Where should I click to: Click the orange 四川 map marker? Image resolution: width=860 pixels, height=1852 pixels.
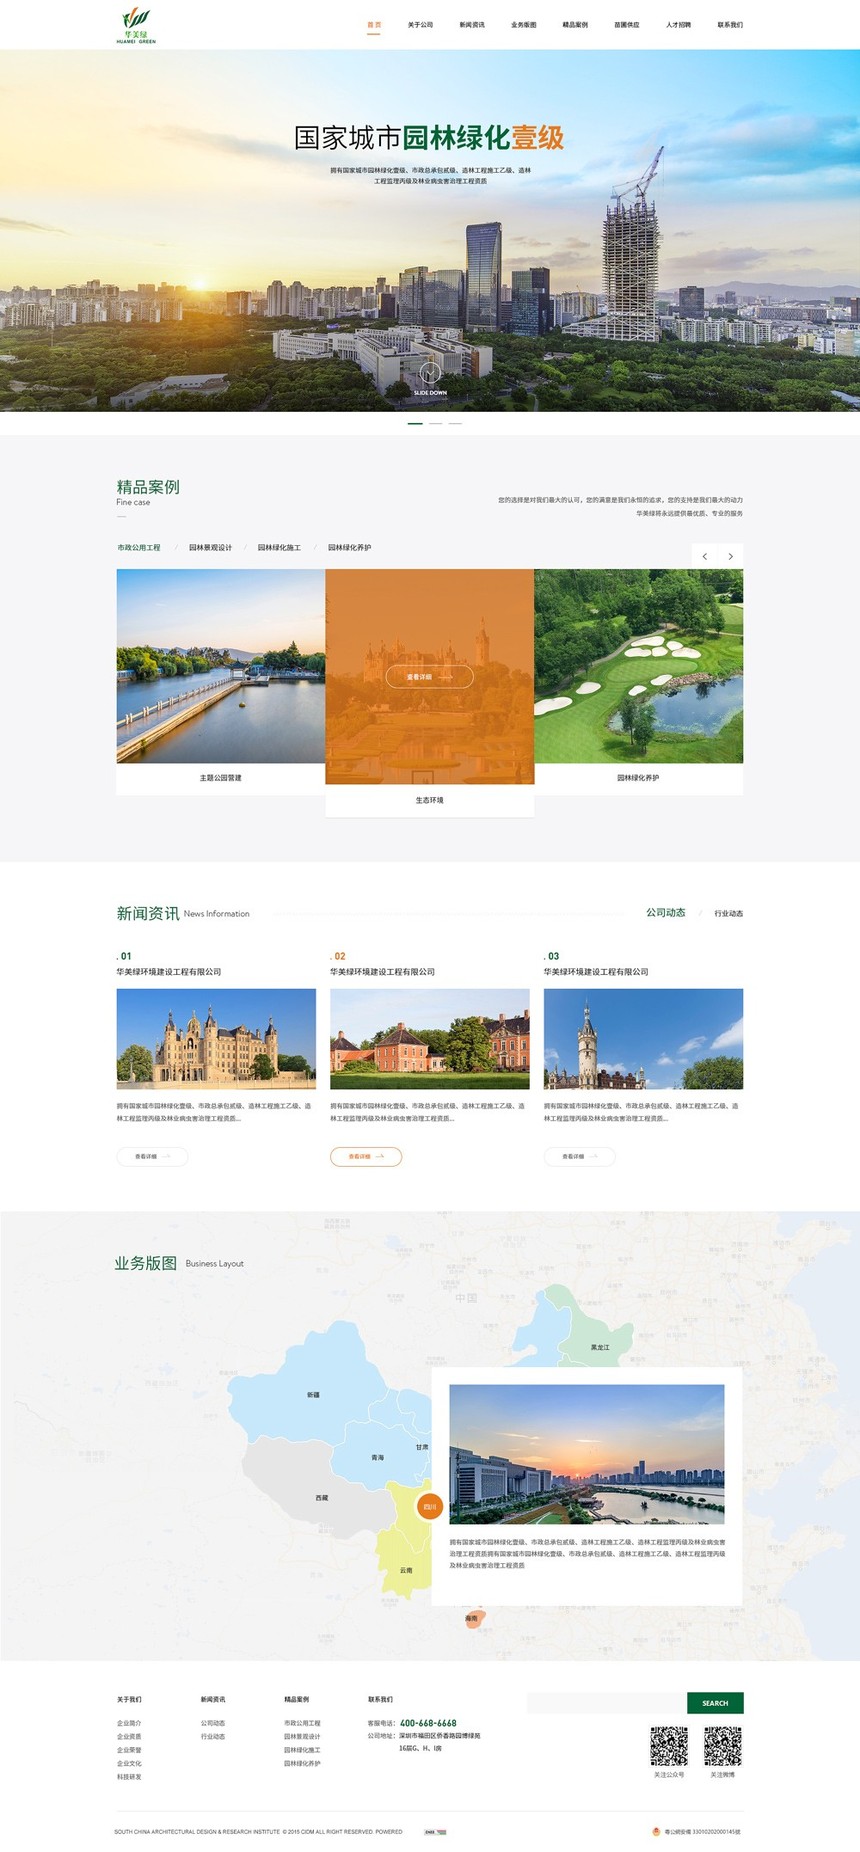pos(430,1506)
